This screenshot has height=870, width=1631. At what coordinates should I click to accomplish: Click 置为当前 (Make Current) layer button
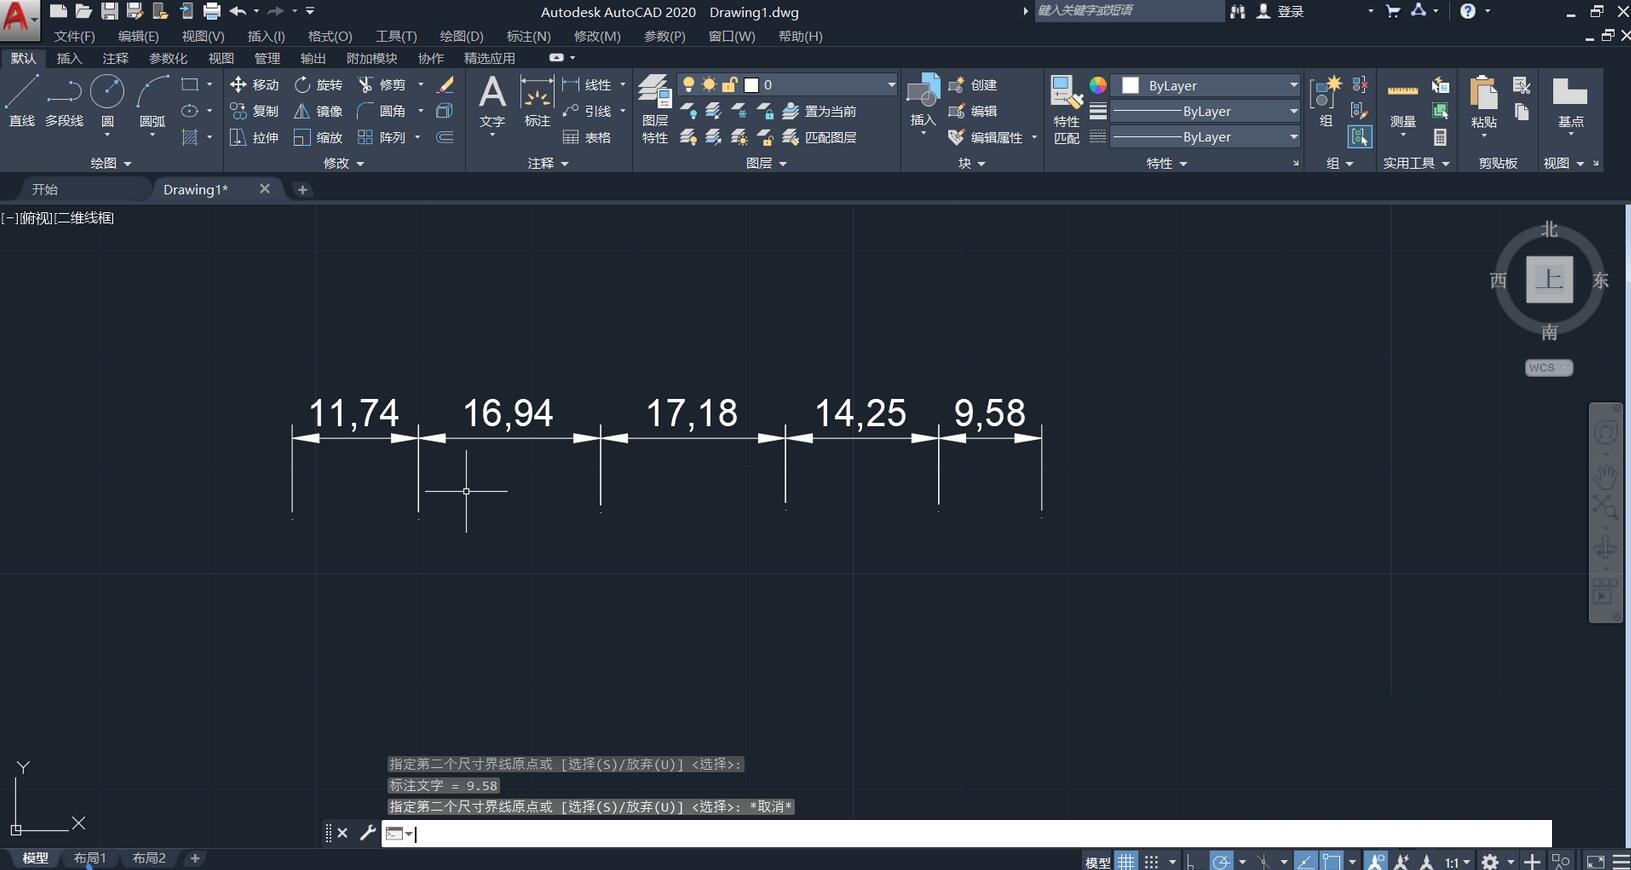point(819,111)
